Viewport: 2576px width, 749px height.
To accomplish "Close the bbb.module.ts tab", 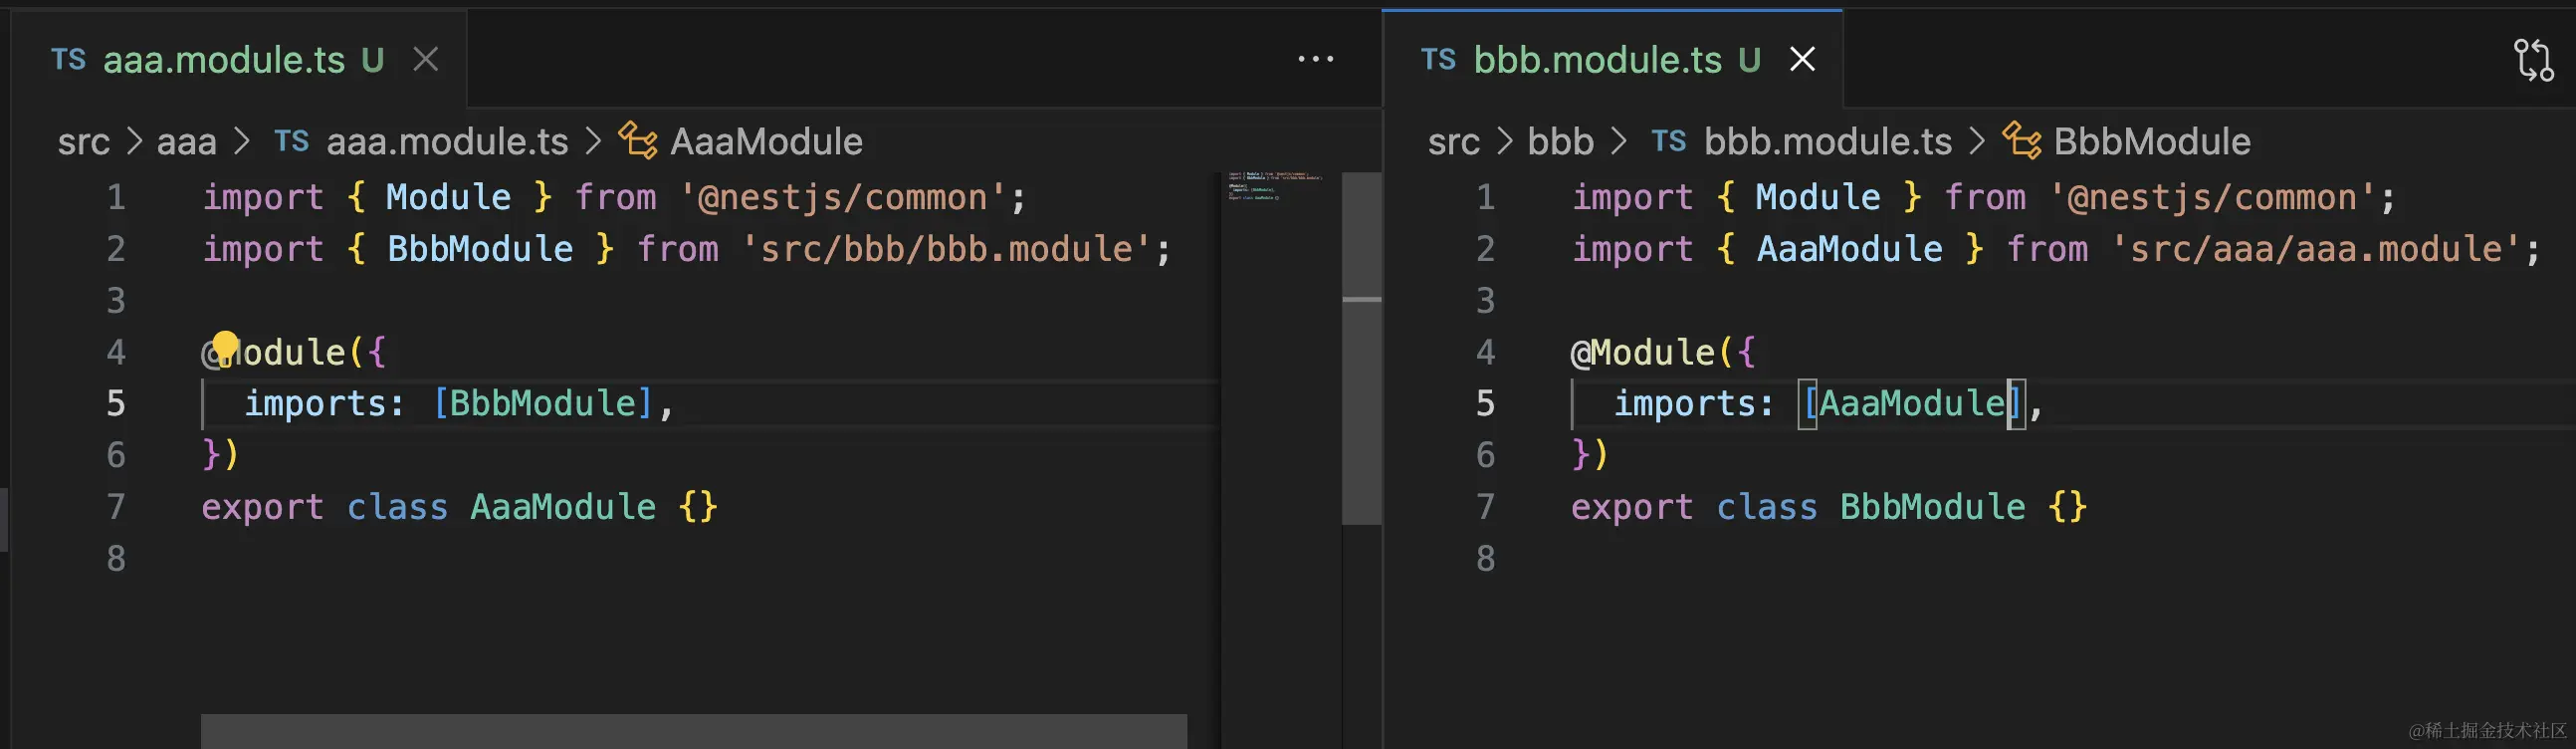I will pos(1802,60).
